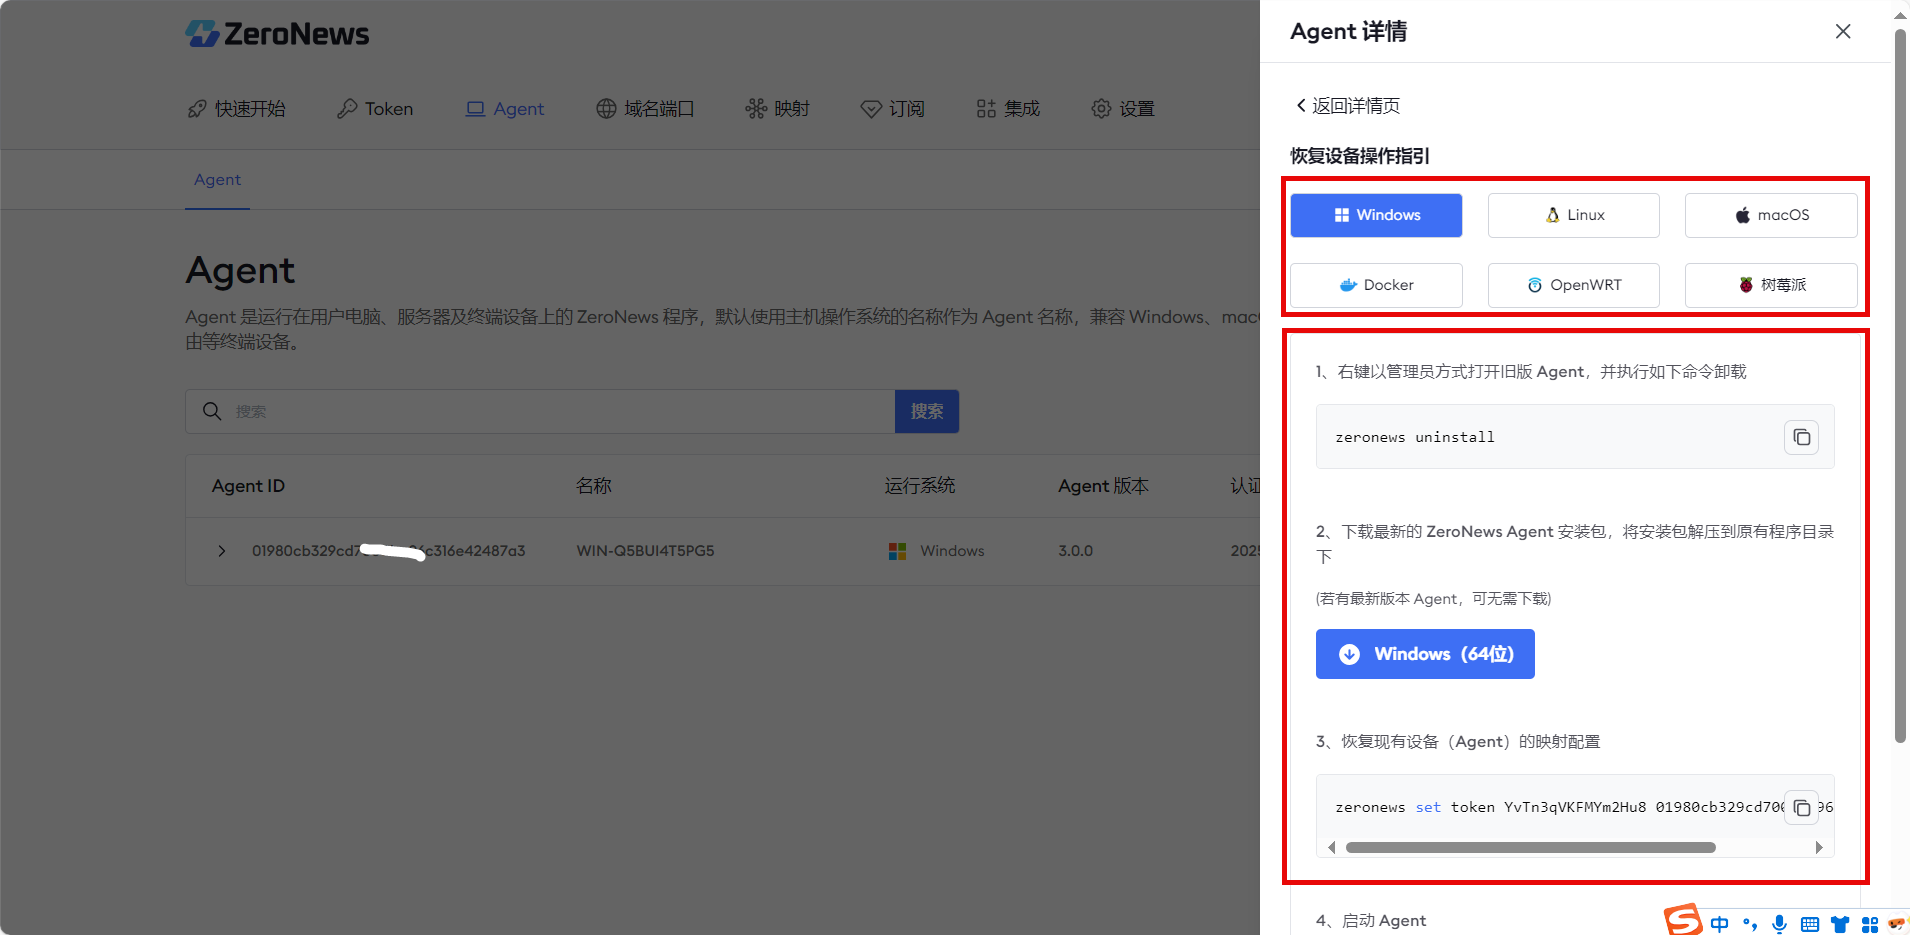Viewport: 1910px width, 935px height.
Task: Select the Agent navigation item
Action: (505, 109)
